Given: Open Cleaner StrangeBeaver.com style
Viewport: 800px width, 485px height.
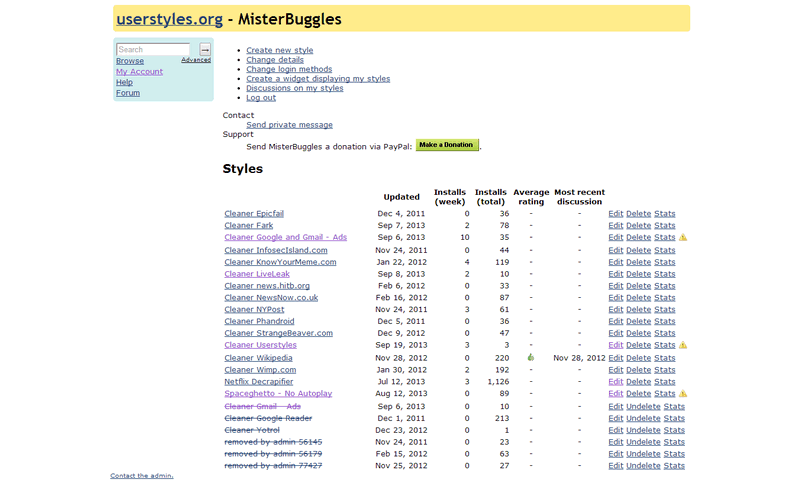Looking at the screenshot, I should [279, 333].
